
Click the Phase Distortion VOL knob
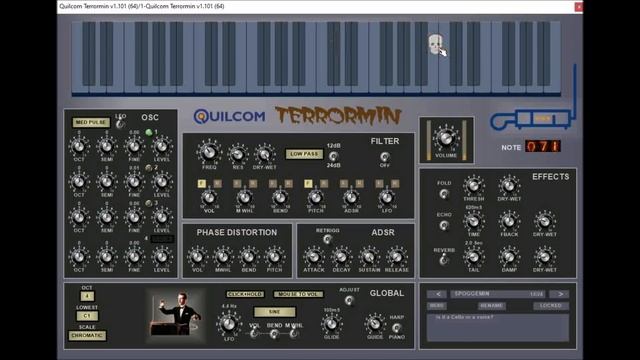(x=197, y=257)
